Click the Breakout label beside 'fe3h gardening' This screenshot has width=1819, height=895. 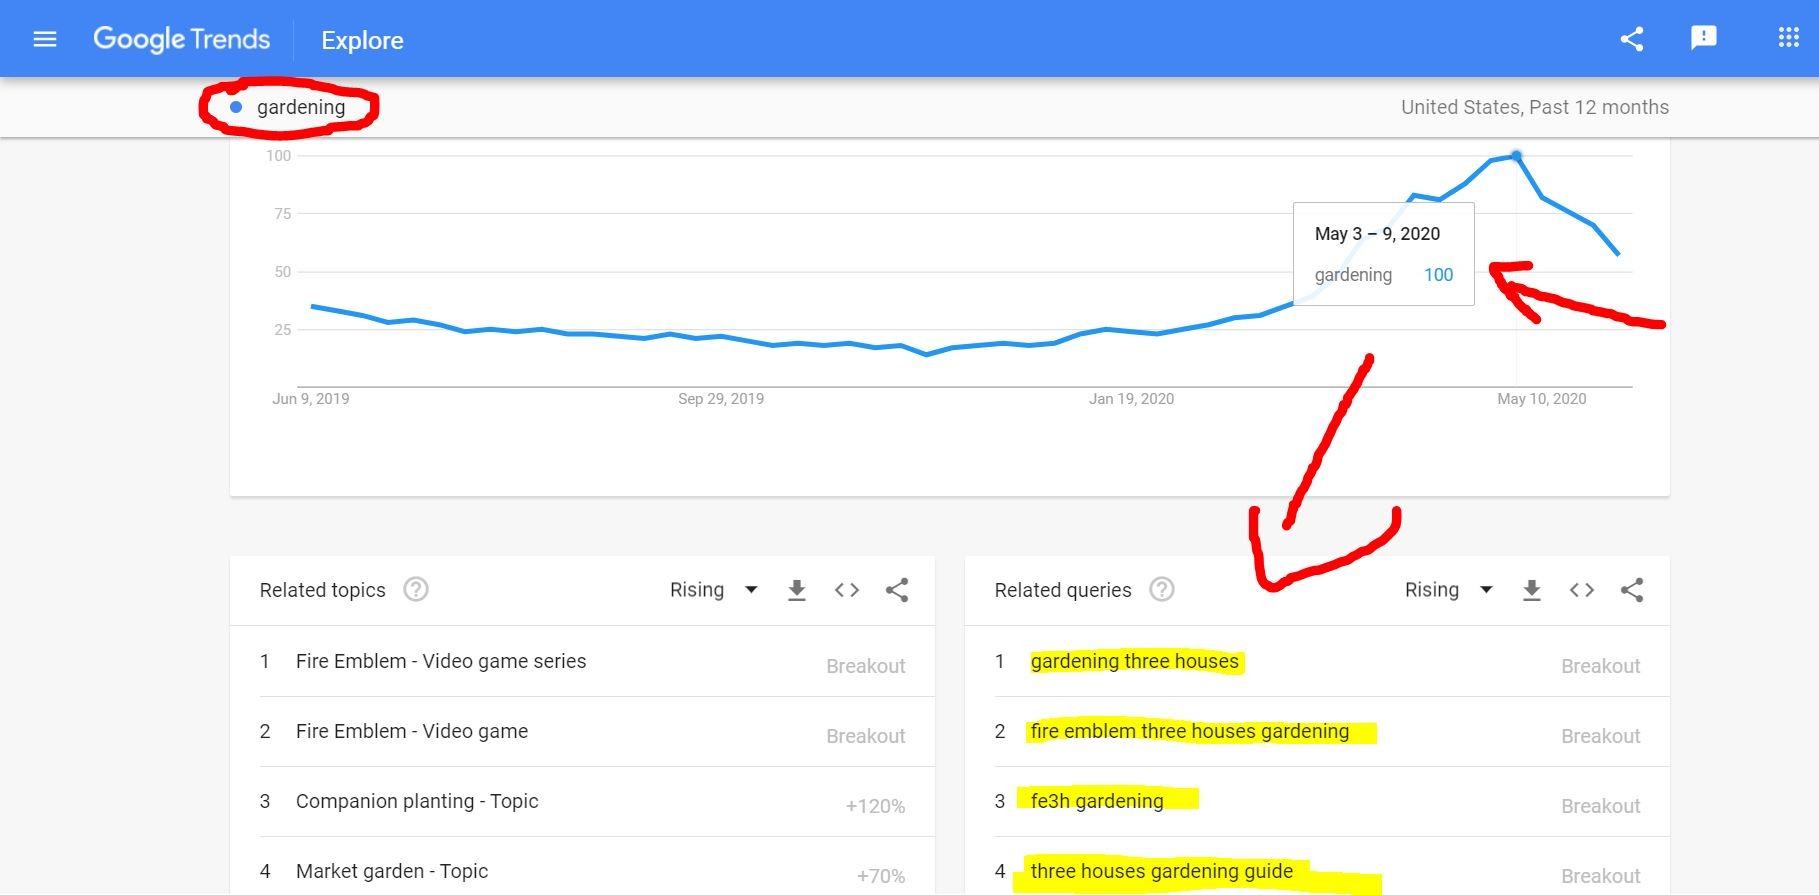coord(1601,805)
